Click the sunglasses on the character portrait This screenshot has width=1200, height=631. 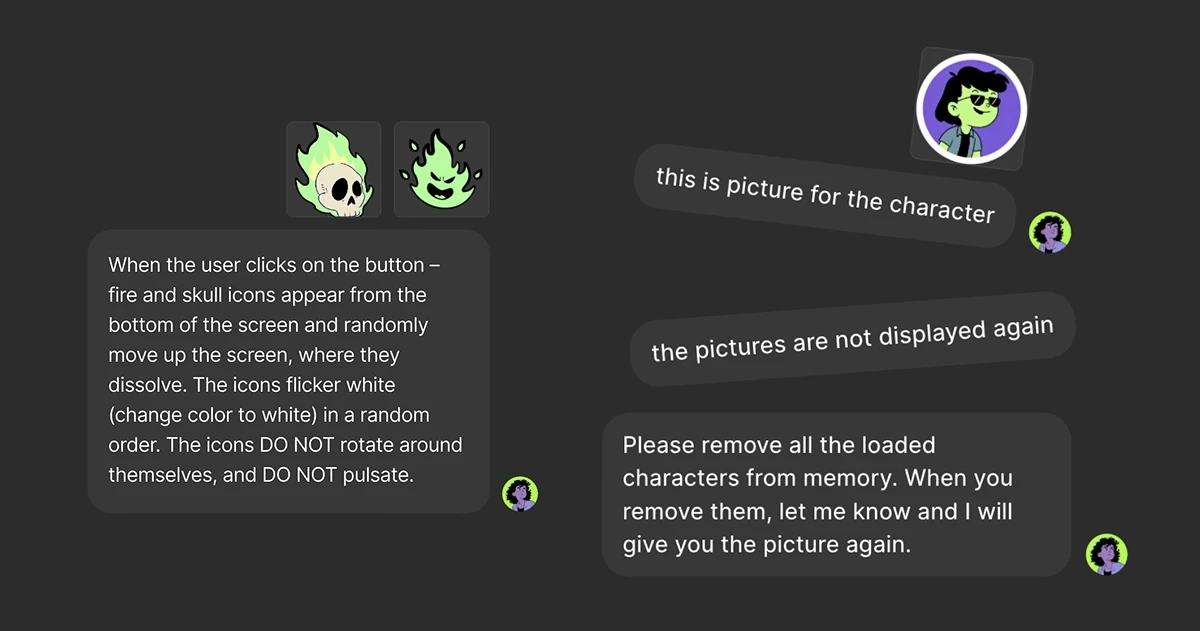point(976,100)
